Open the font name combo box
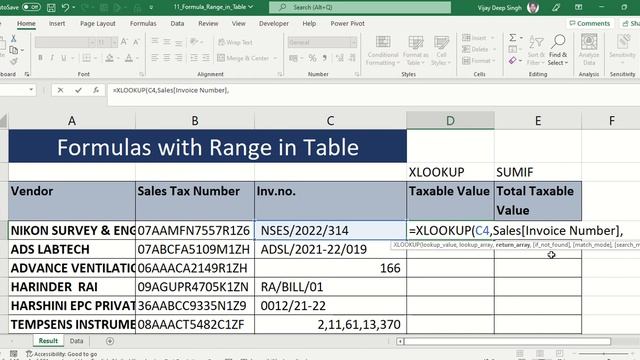This screenshot has height=360, width=640. pos(65,42)
